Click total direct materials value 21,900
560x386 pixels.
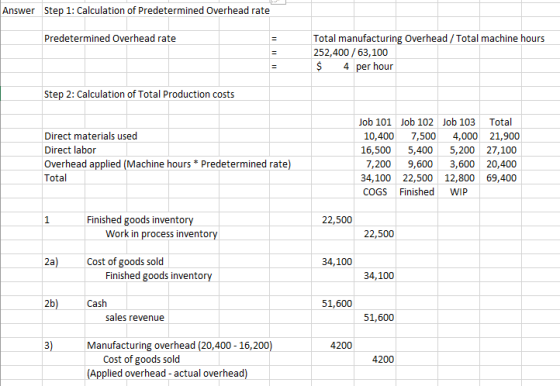tap(504, 136)
